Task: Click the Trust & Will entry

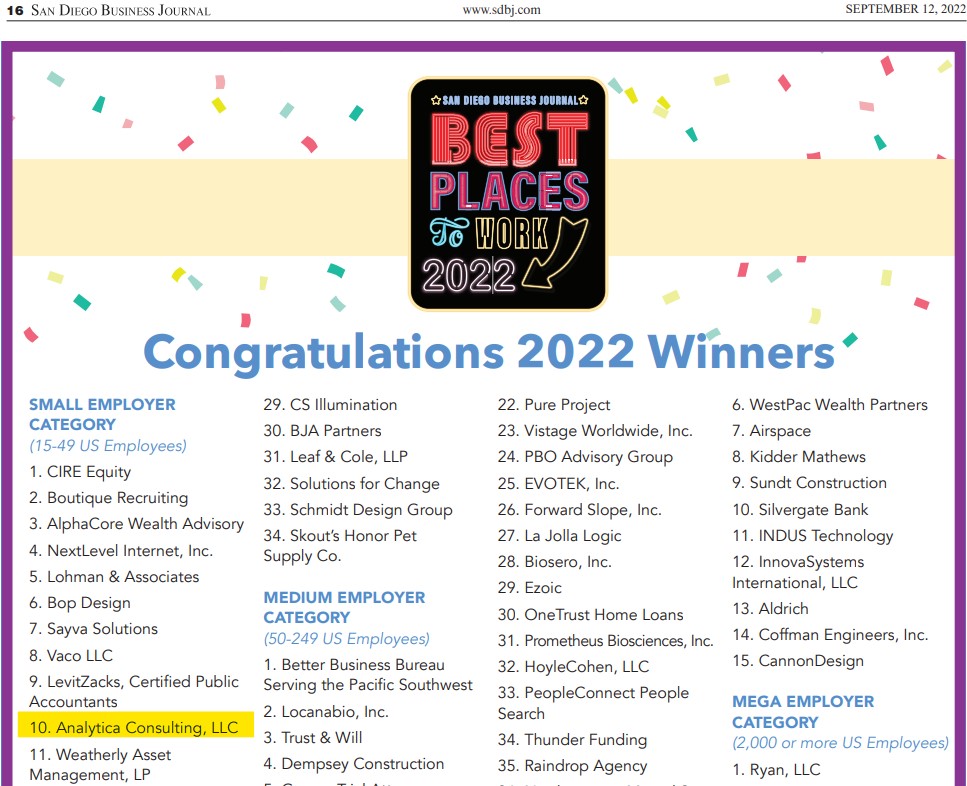Action: pos(313,738)
